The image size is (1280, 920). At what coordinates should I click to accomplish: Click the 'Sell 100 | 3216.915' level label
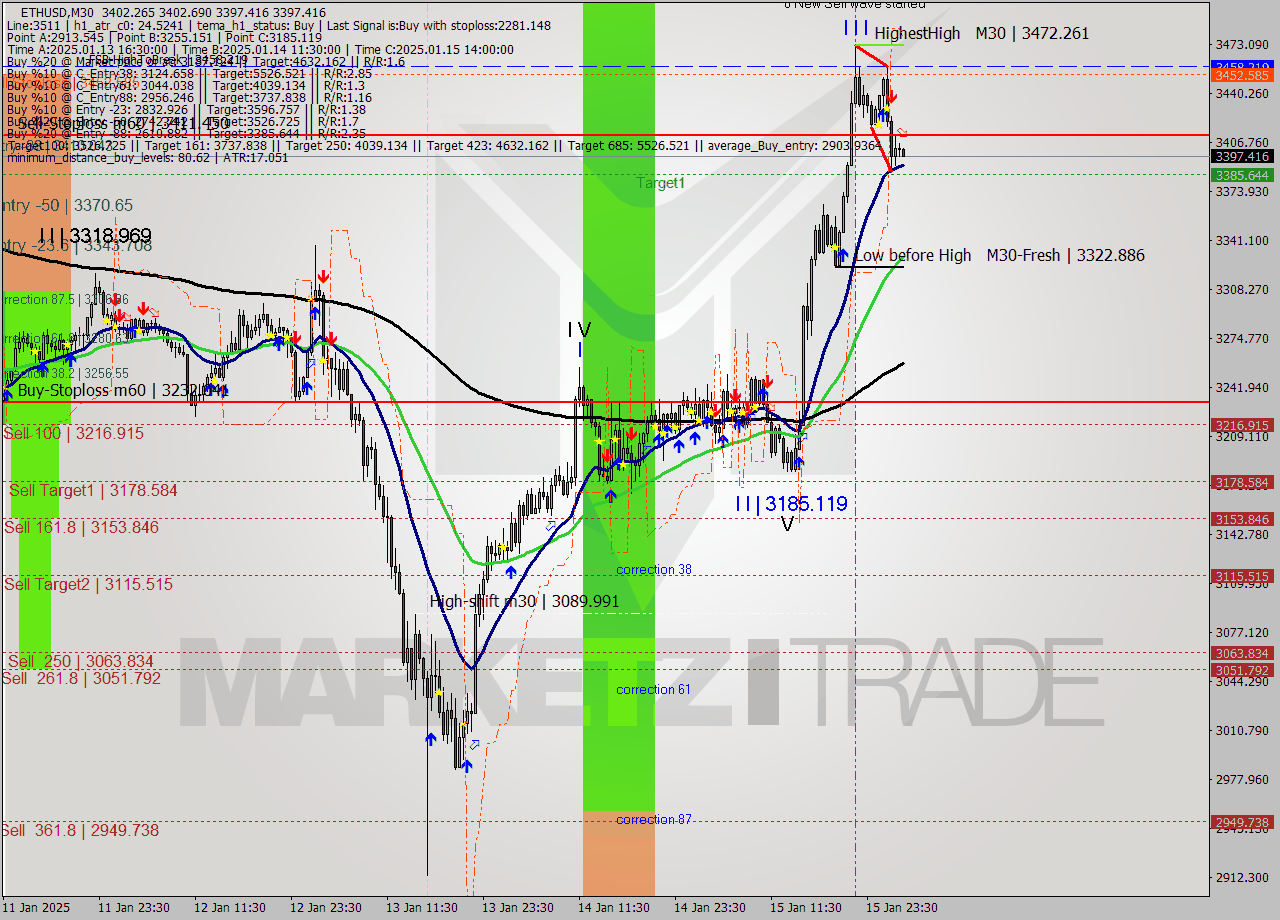tap(74, 433)
